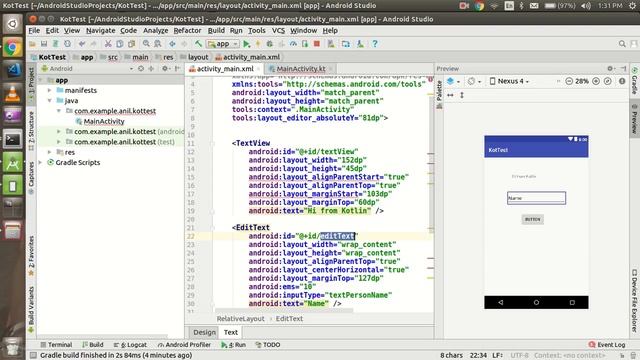Screen dimensions: 640x360
Task: Open the Refactor menu
Action: [x=187, y=31]
